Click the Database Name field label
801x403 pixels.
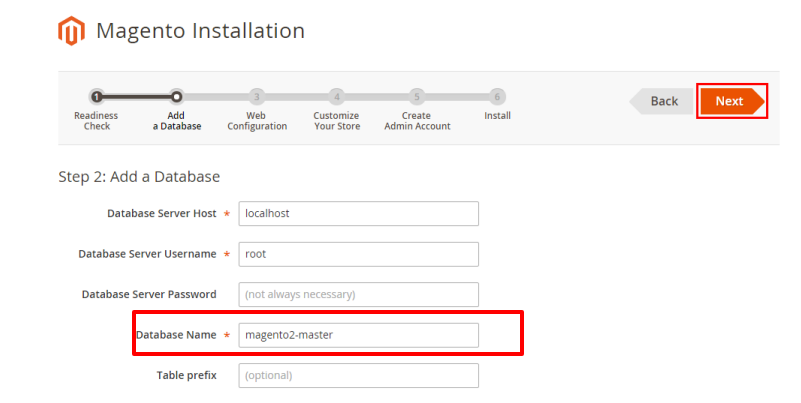click(x=176, y=335)
